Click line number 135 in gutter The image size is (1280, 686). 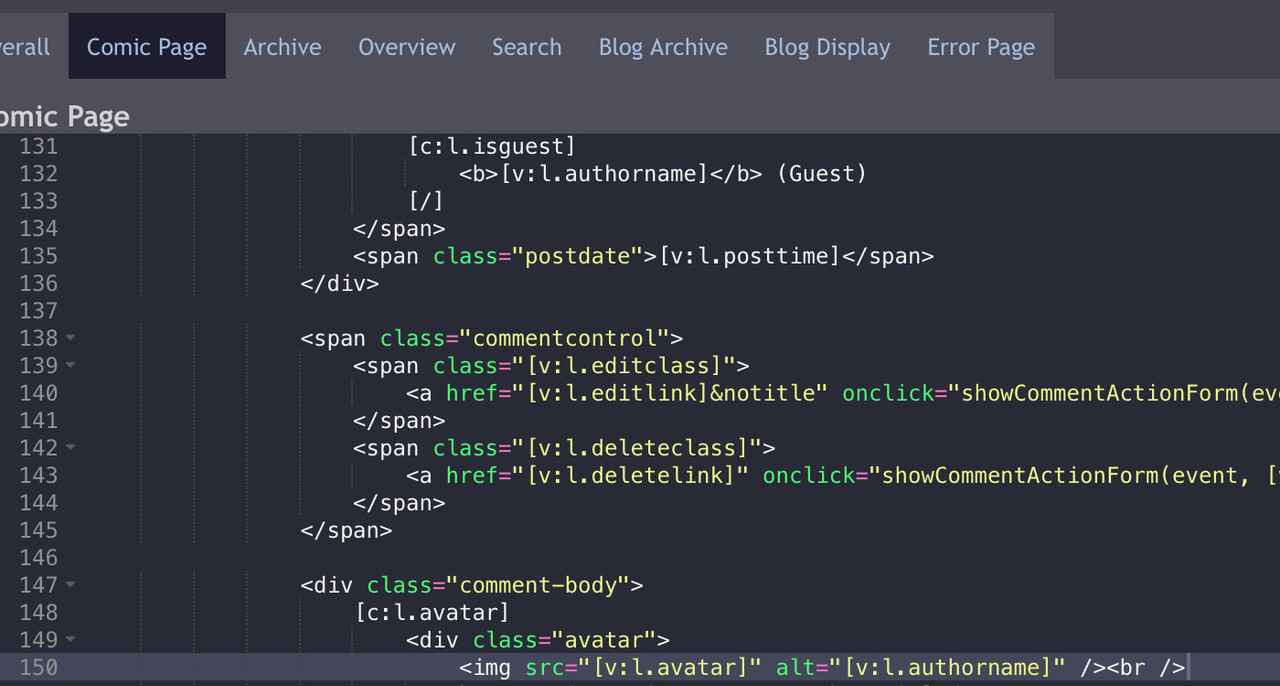39,256
